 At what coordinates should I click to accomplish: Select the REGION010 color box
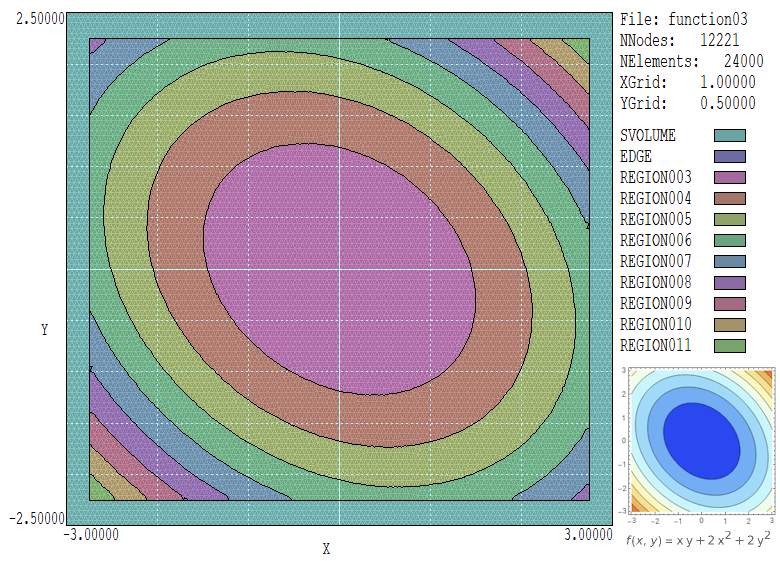click(730, 325)
